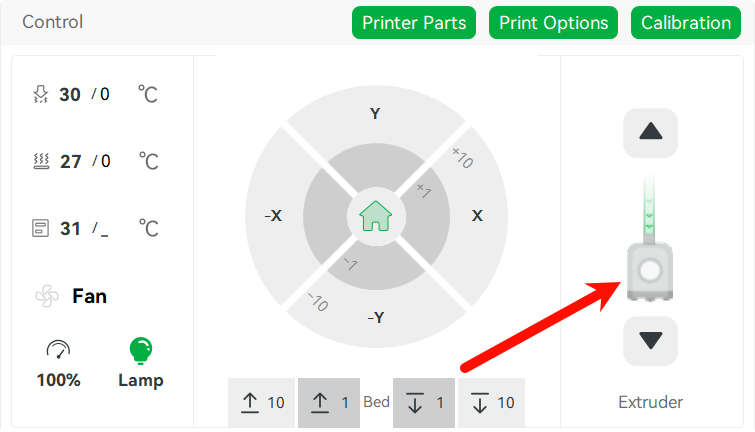Retract filament with extruder up arrow

click(x=650, y=132)
